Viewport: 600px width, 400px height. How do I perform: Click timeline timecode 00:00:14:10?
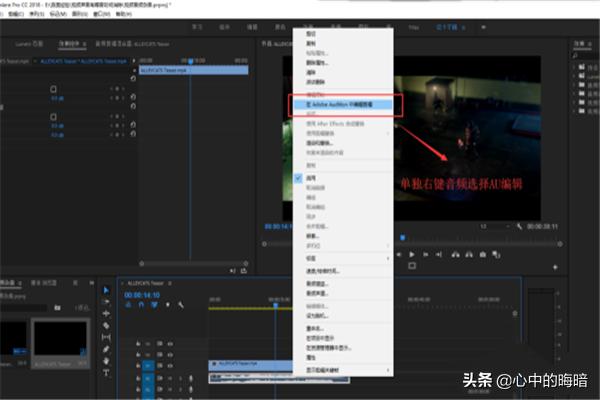(142, 295)
